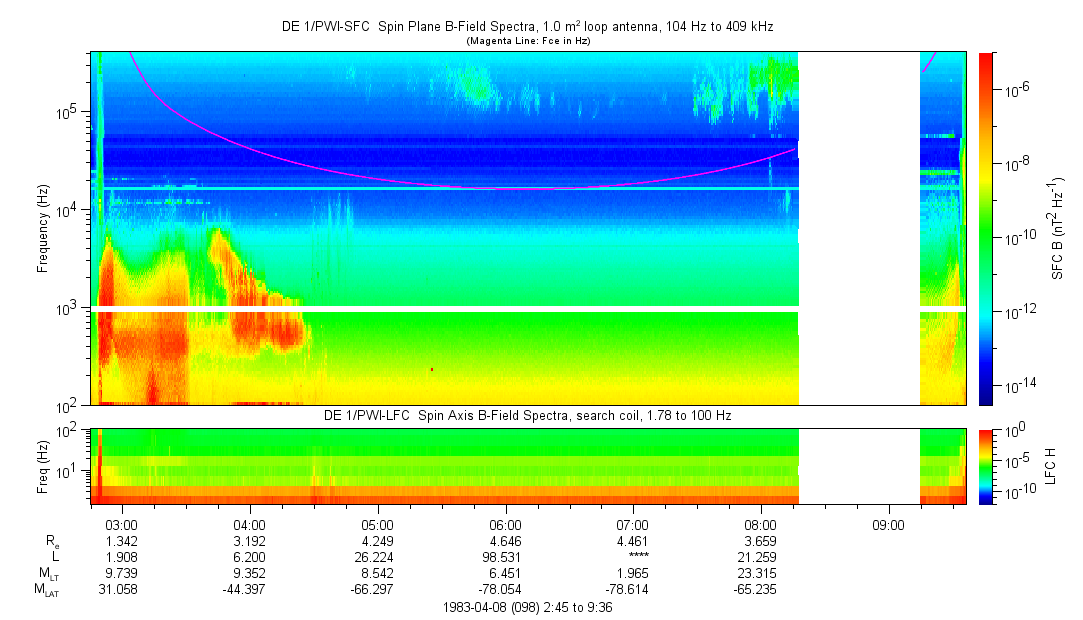The image size is (1083, 620).
Task: Click the 10^3 tick label on the frequency axis
Action: click(70, 309)
